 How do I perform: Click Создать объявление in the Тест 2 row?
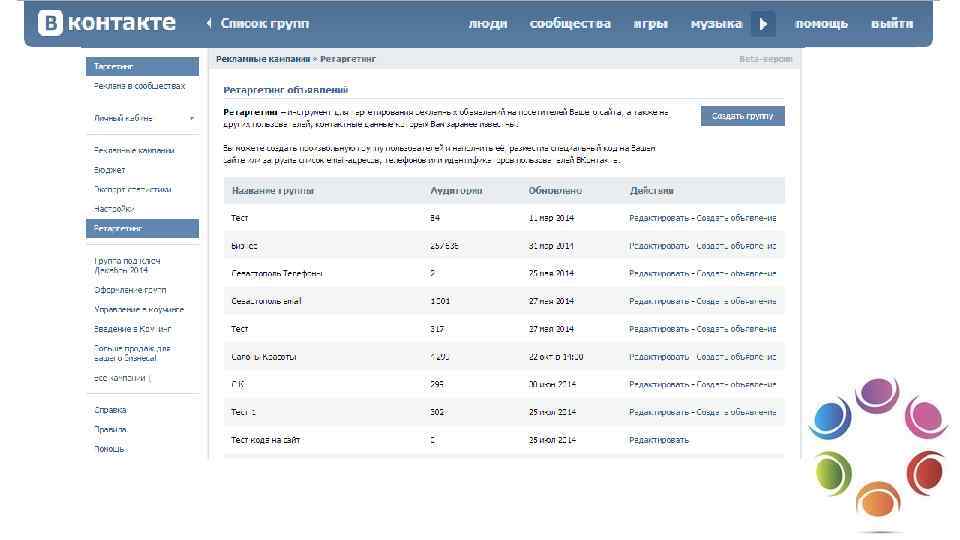[737, 412]
